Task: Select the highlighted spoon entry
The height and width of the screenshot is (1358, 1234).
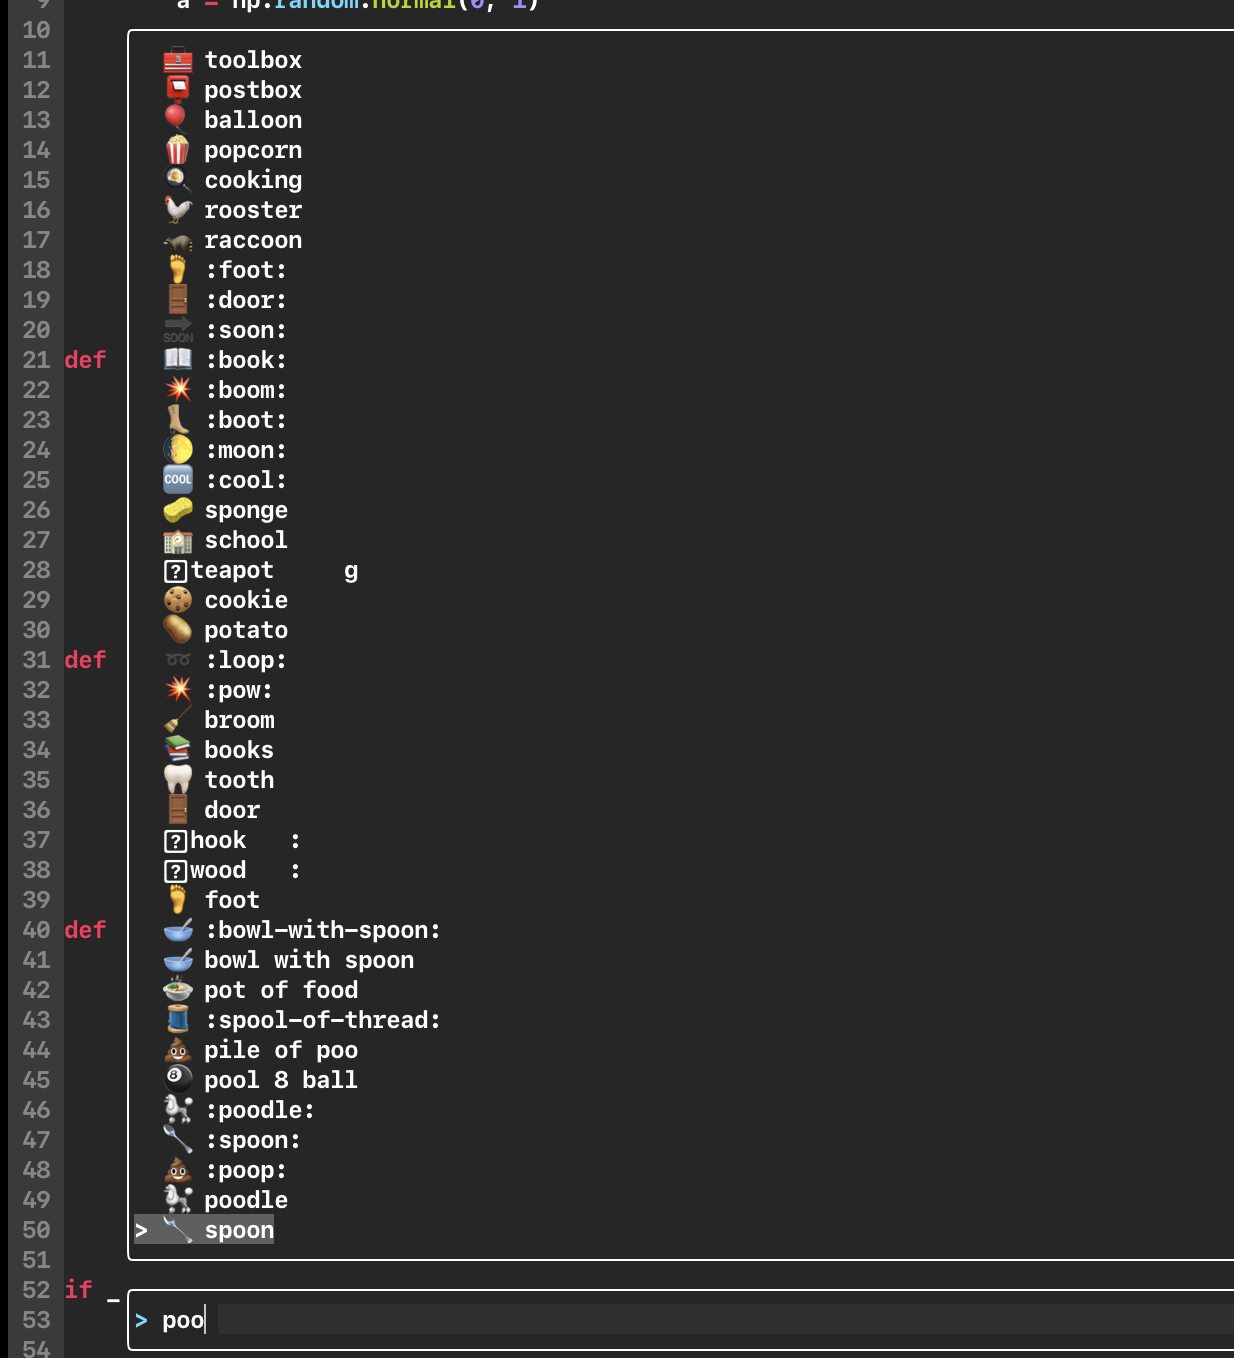Action: 204,1230
